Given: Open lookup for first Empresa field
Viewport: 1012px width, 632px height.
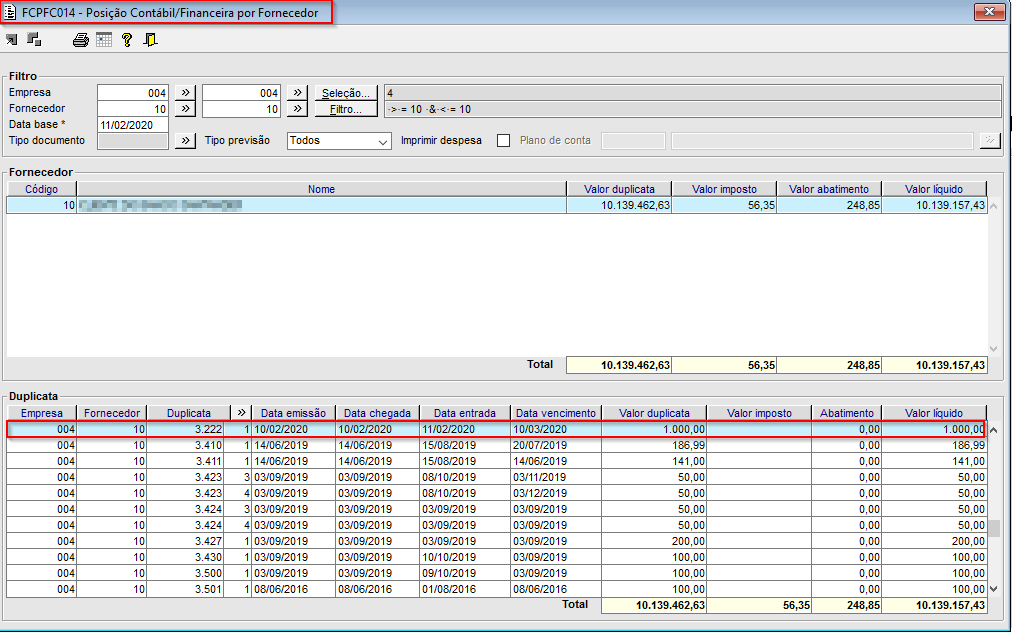Looking at the screenshot, I should click(185, 93).
